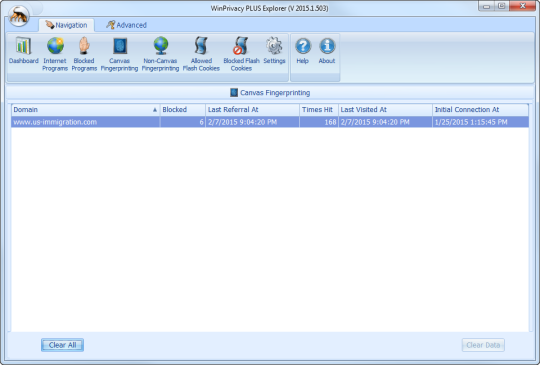Sort by Times Hit column
540x365 pixels.
(319, 110)
